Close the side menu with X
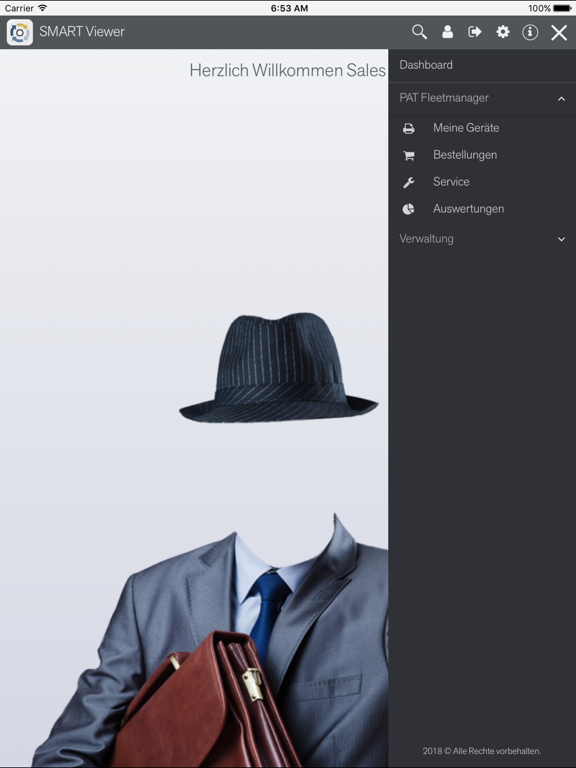576x768 pixels. pyautogui.click(x=559, y=33)
